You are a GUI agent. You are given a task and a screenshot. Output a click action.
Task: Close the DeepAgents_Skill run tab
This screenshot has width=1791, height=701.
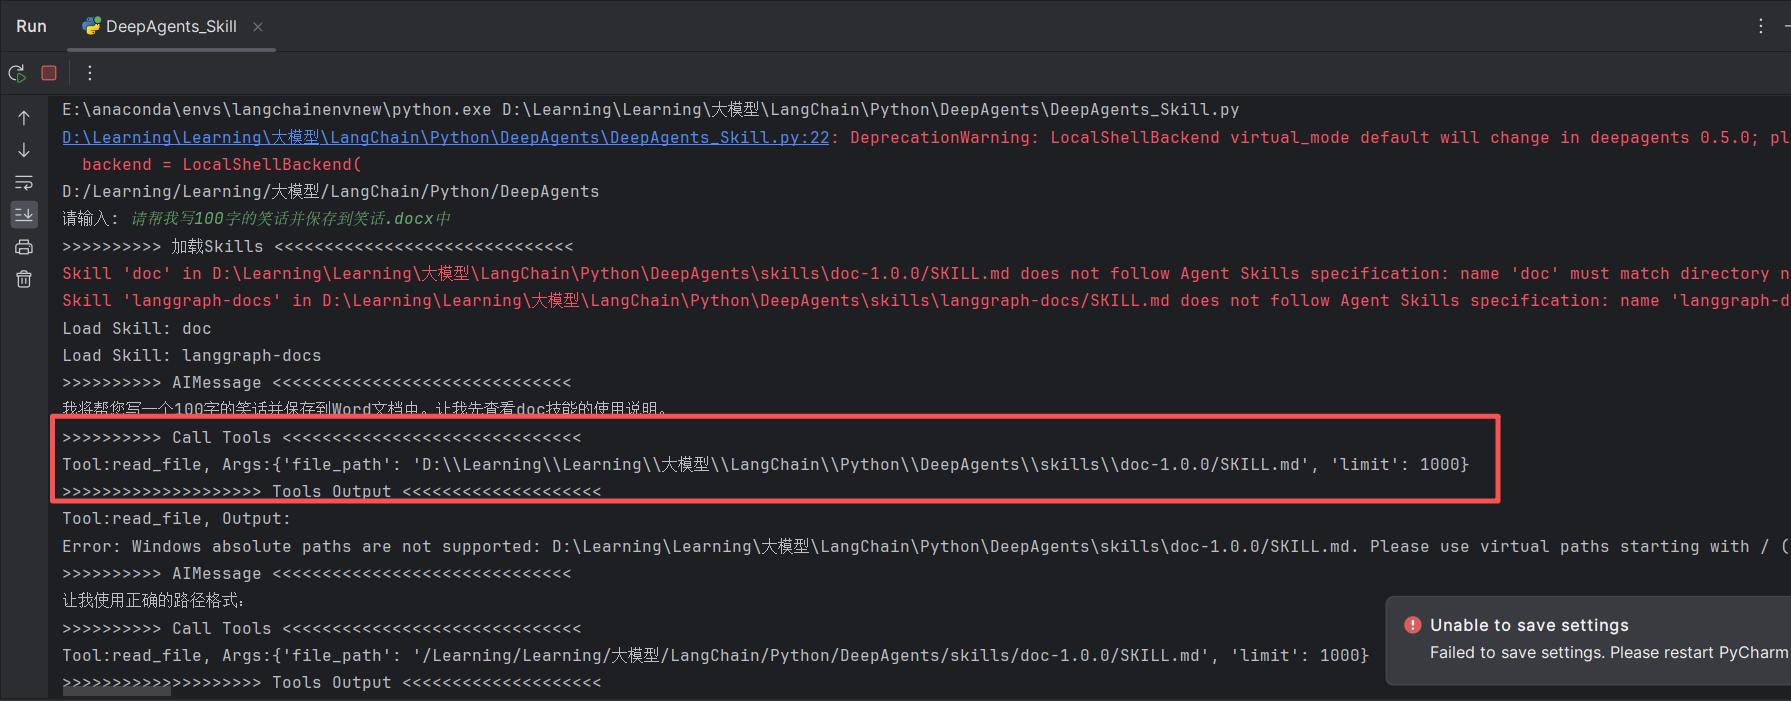(258, 27)
